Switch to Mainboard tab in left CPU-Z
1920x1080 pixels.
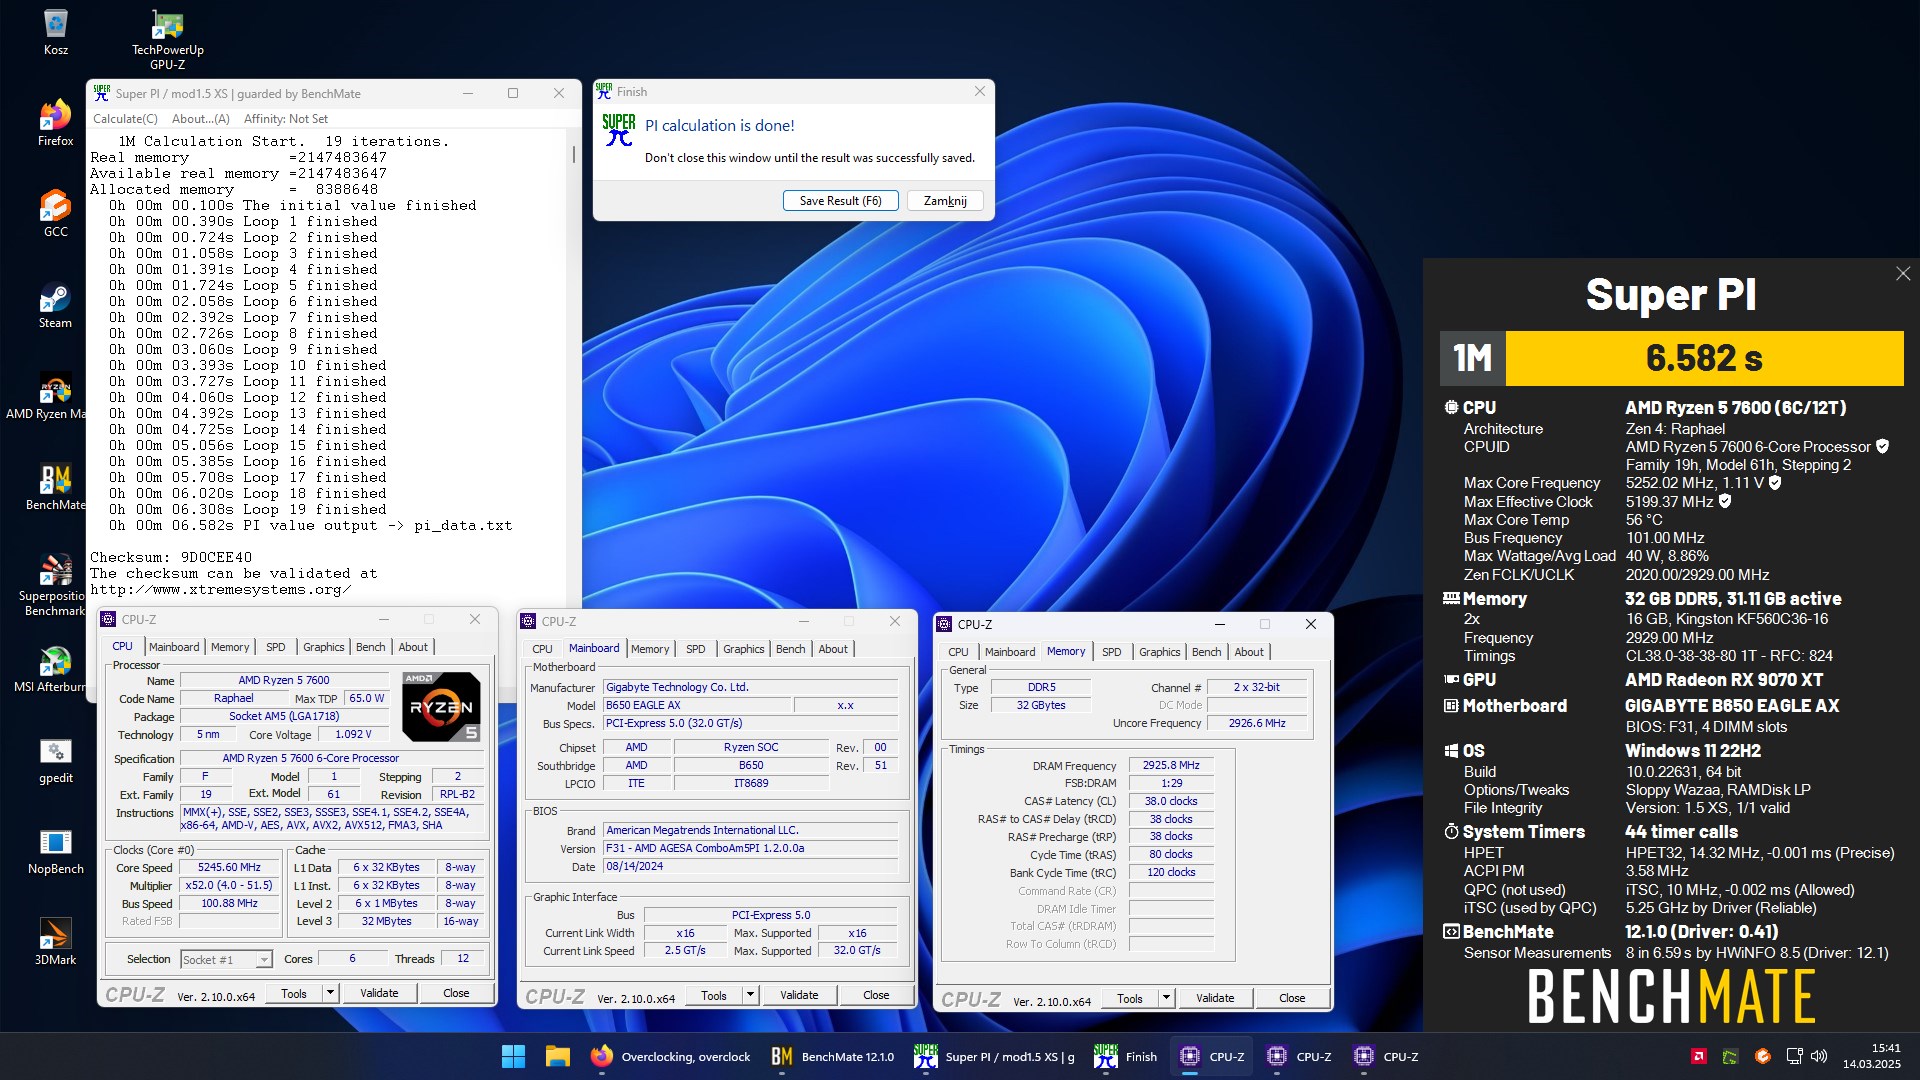coord(174,647)
